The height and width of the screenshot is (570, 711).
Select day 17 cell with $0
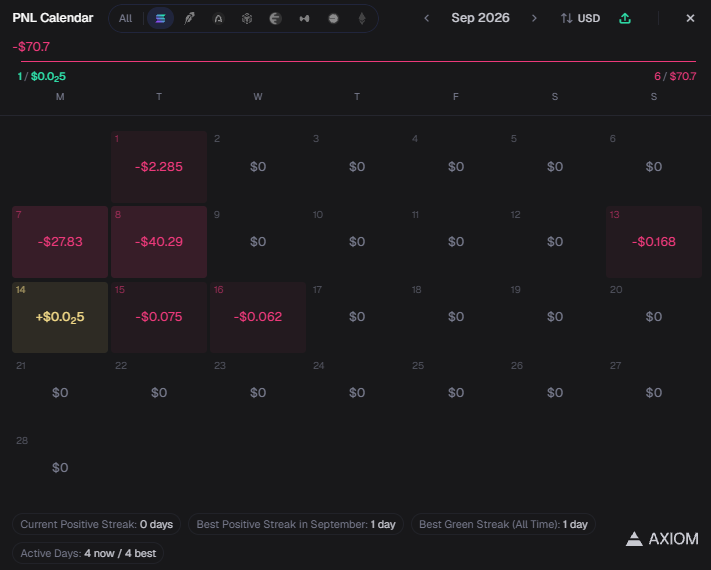(357, 317)
